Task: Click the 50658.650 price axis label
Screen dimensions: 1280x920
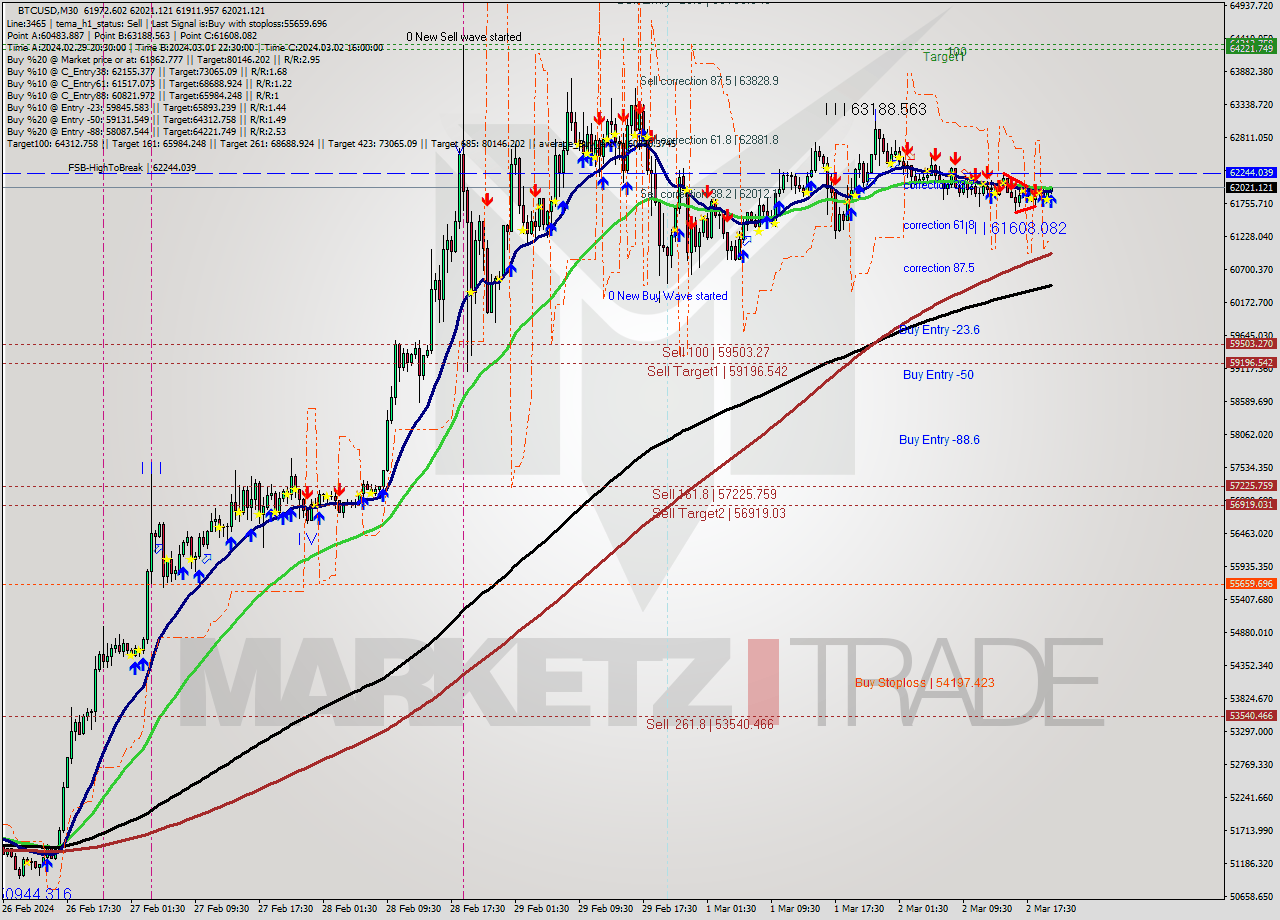Action: (x=1251, y=896)
